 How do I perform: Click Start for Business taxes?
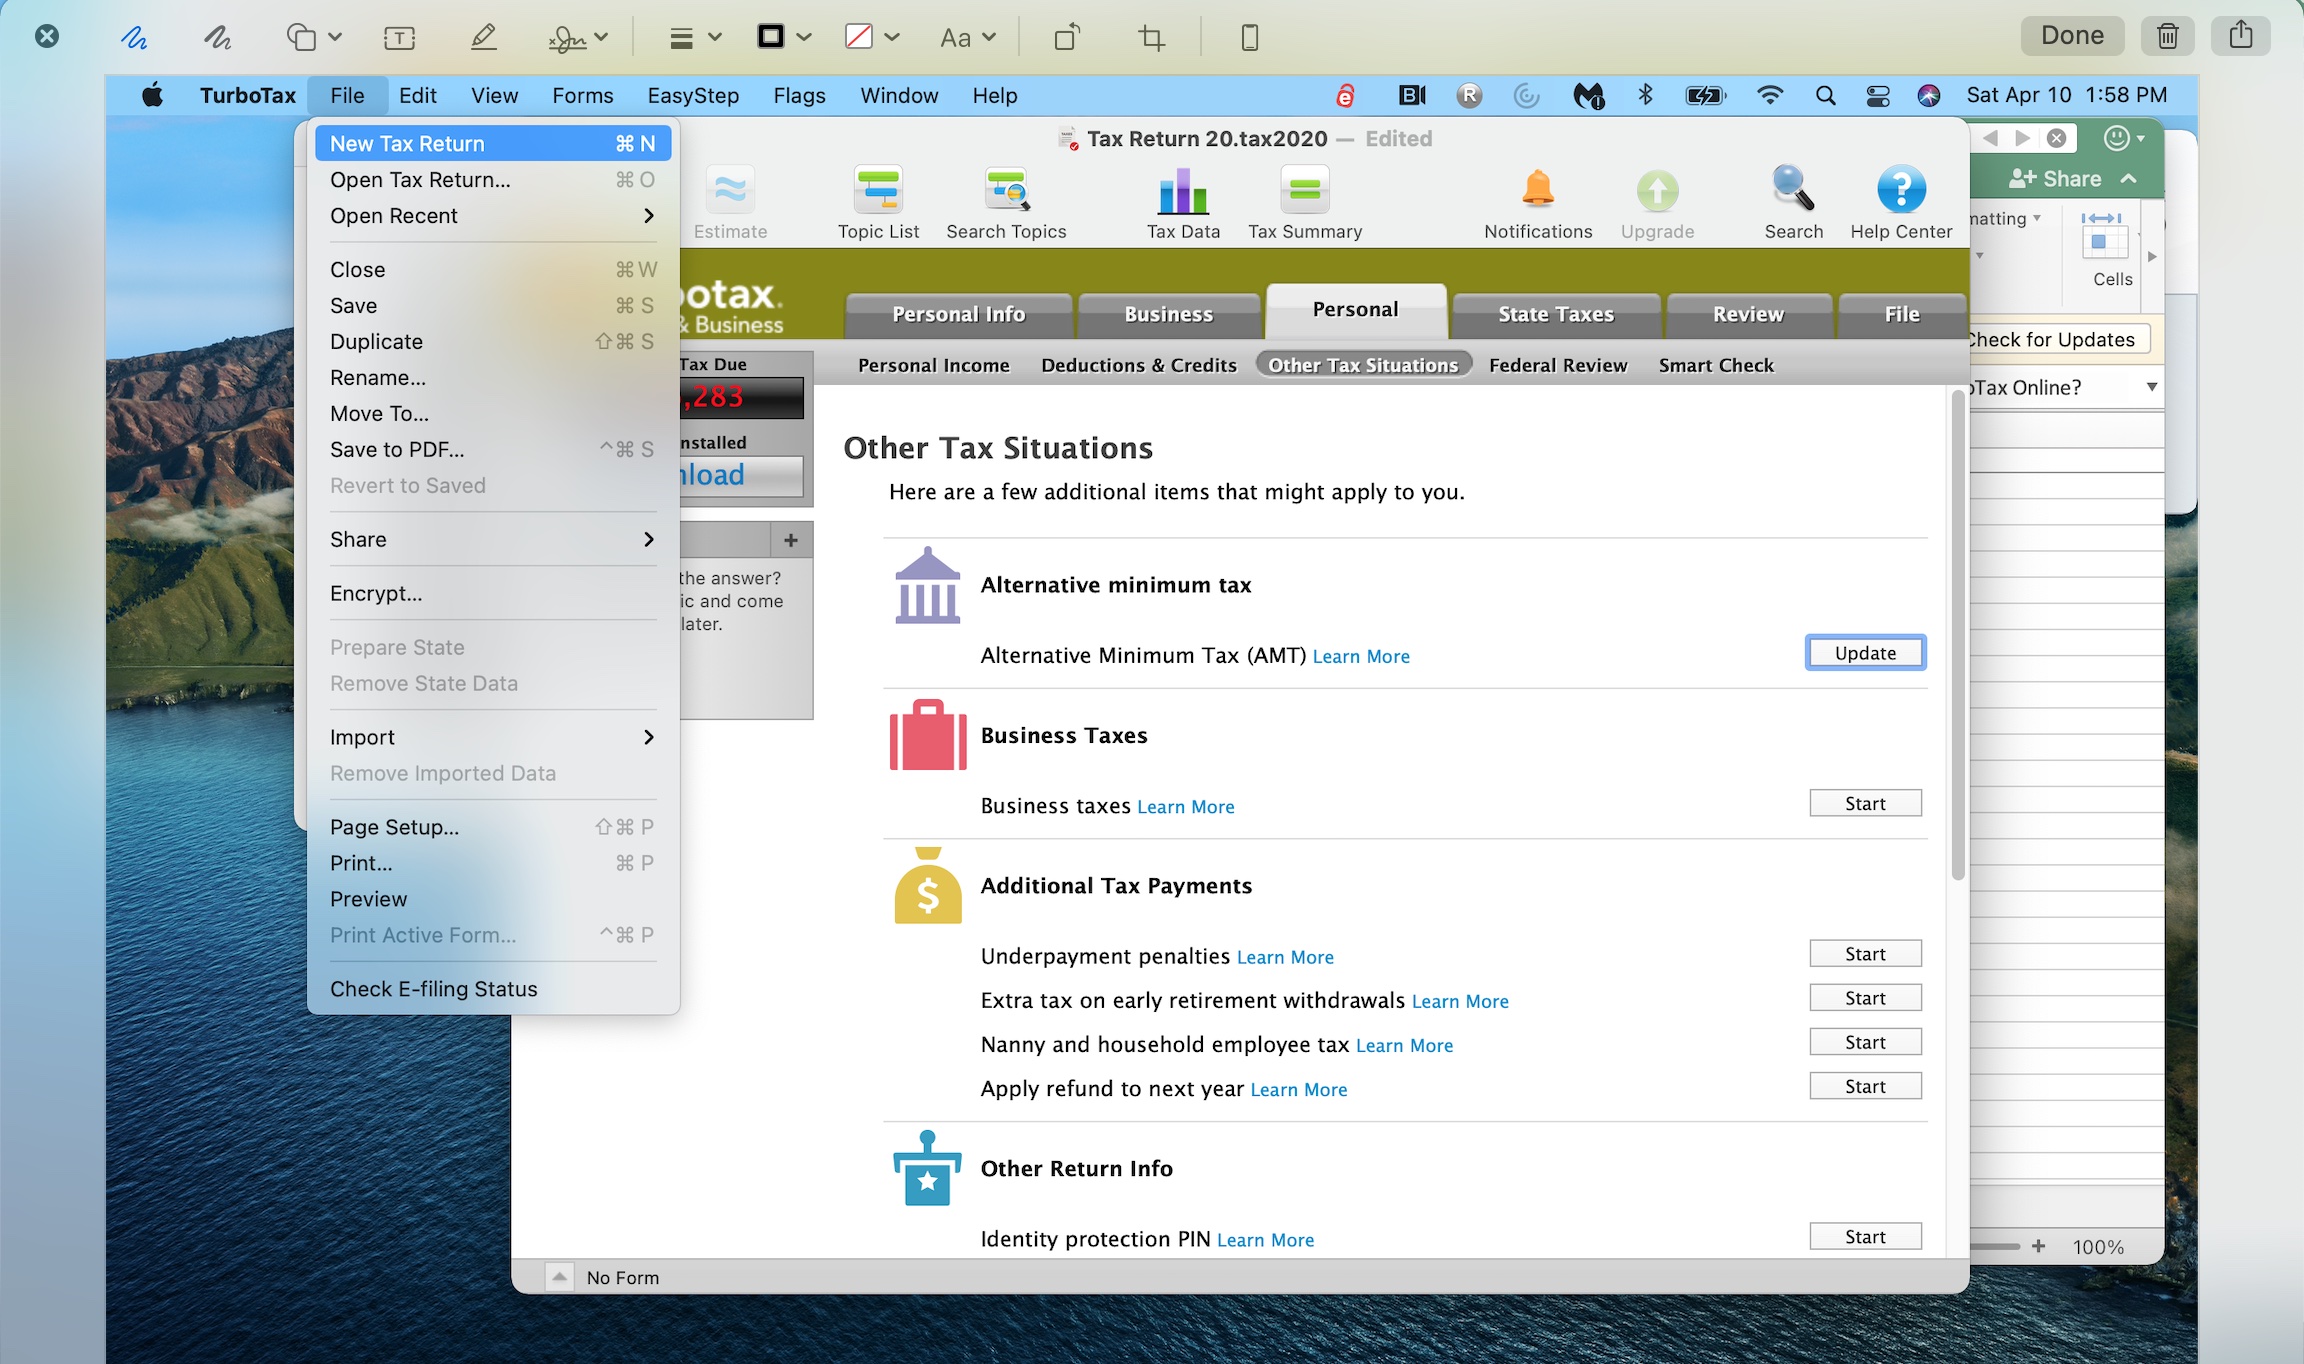[x=1865, y=804]
